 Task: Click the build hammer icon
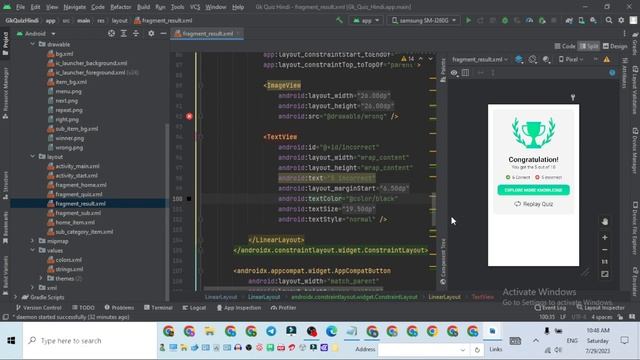coord(339,20)
